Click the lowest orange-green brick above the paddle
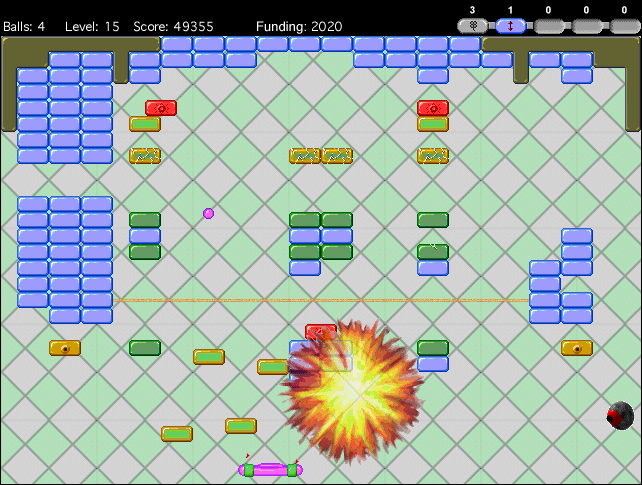Image resolution: width=642 pixels, height=485 pixels. (x=177, y=434)
